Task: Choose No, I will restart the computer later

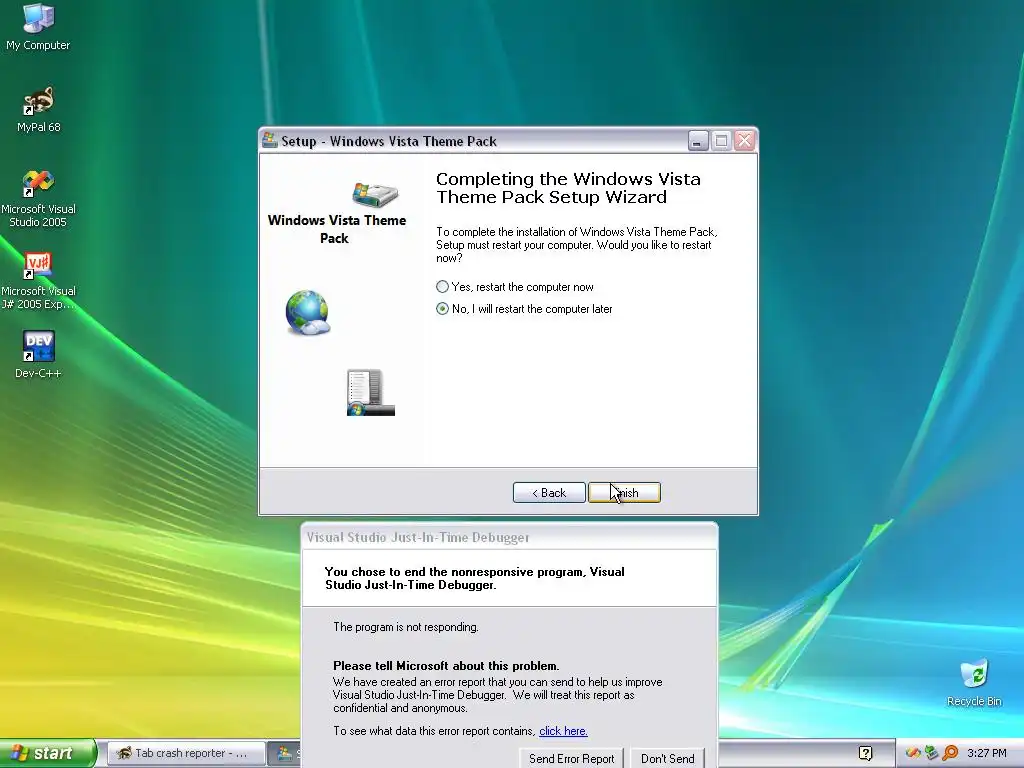Action: pyautogui.click(x=524, y=309)
